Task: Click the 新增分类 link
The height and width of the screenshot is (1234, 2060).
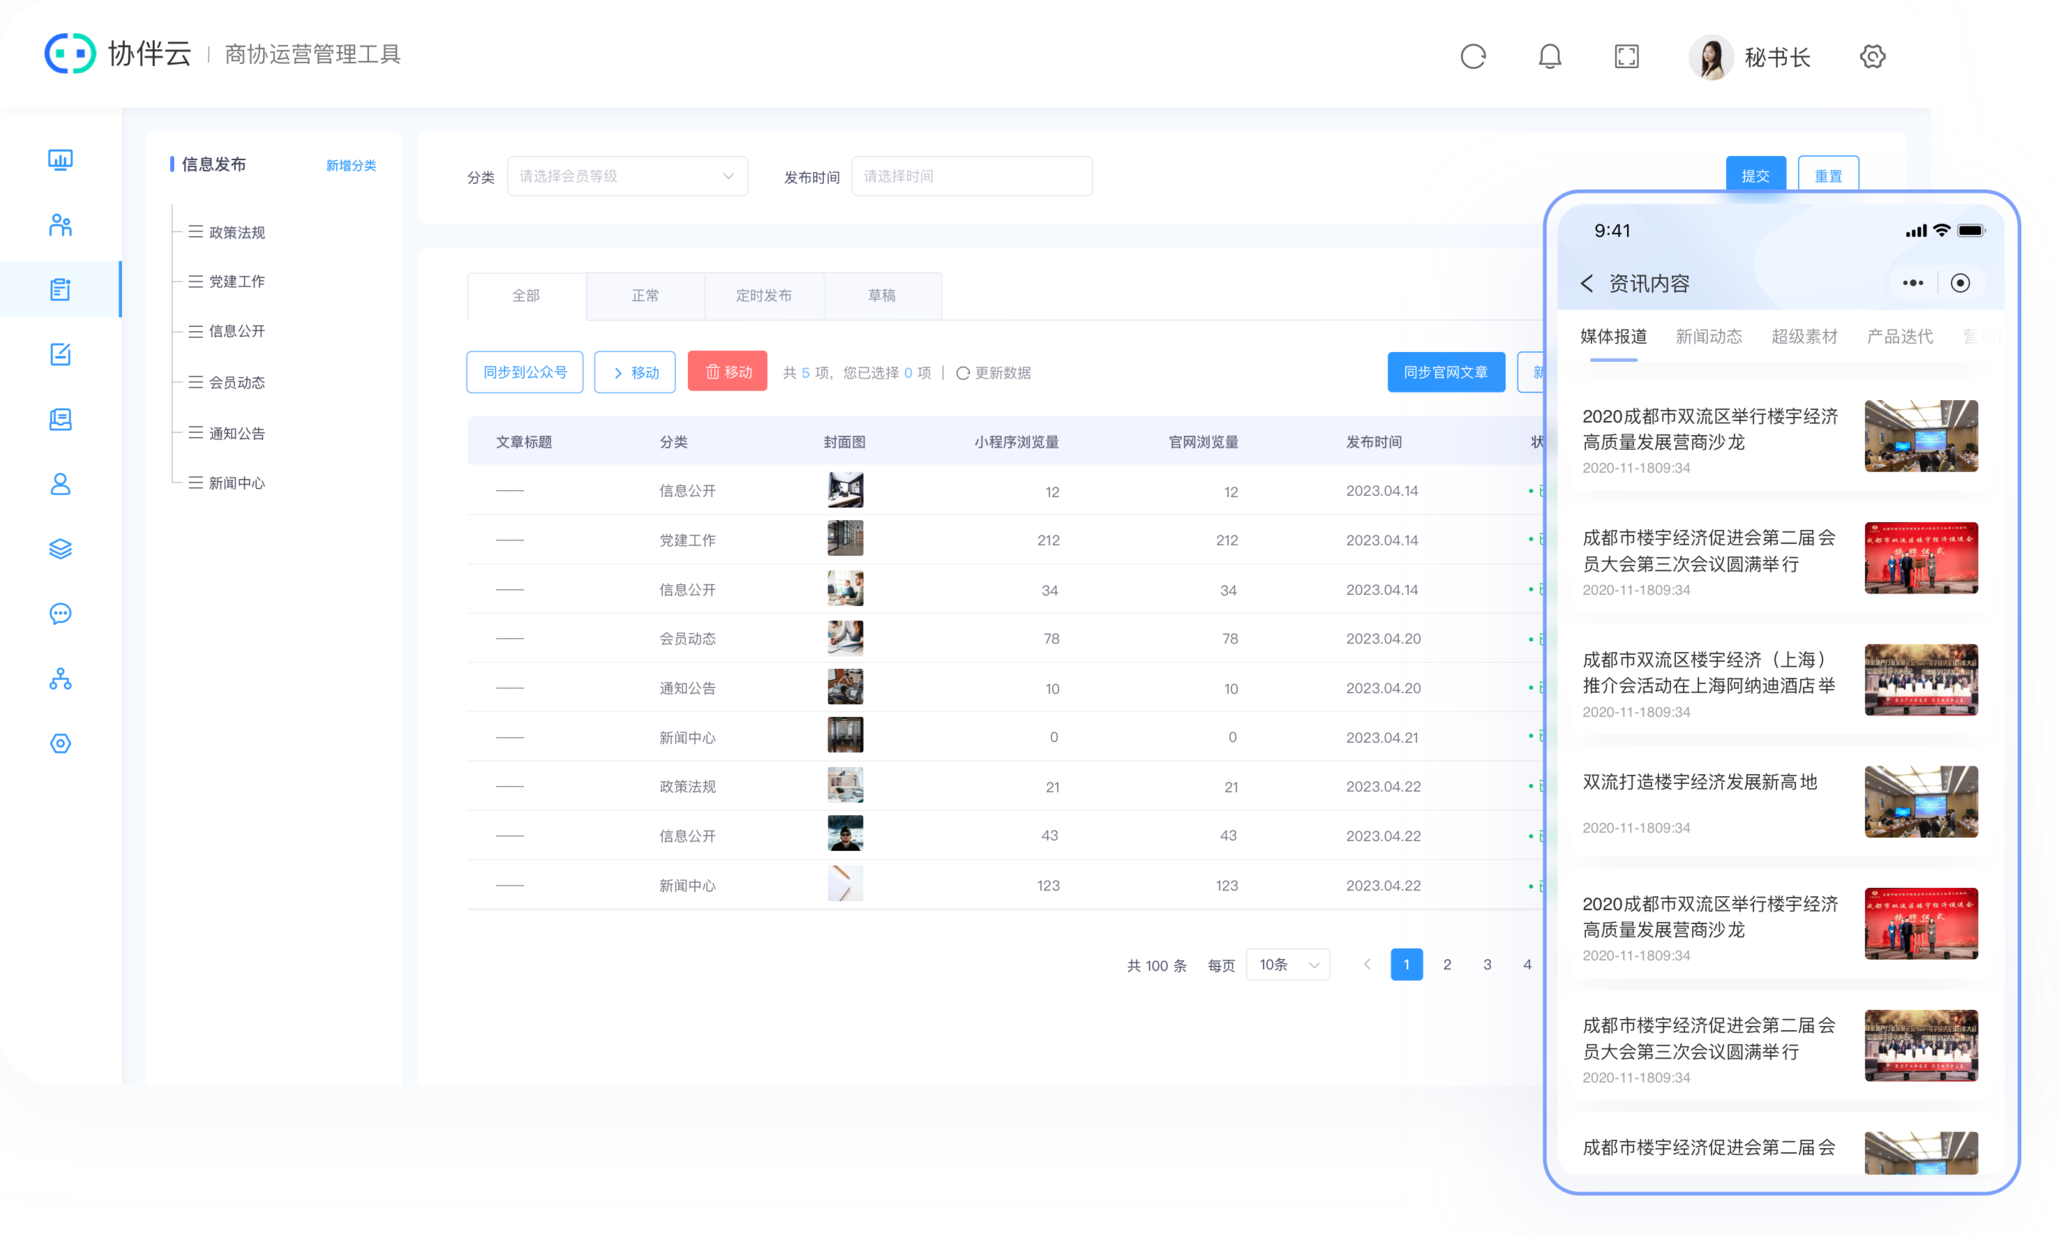Action: click(351, 166)
